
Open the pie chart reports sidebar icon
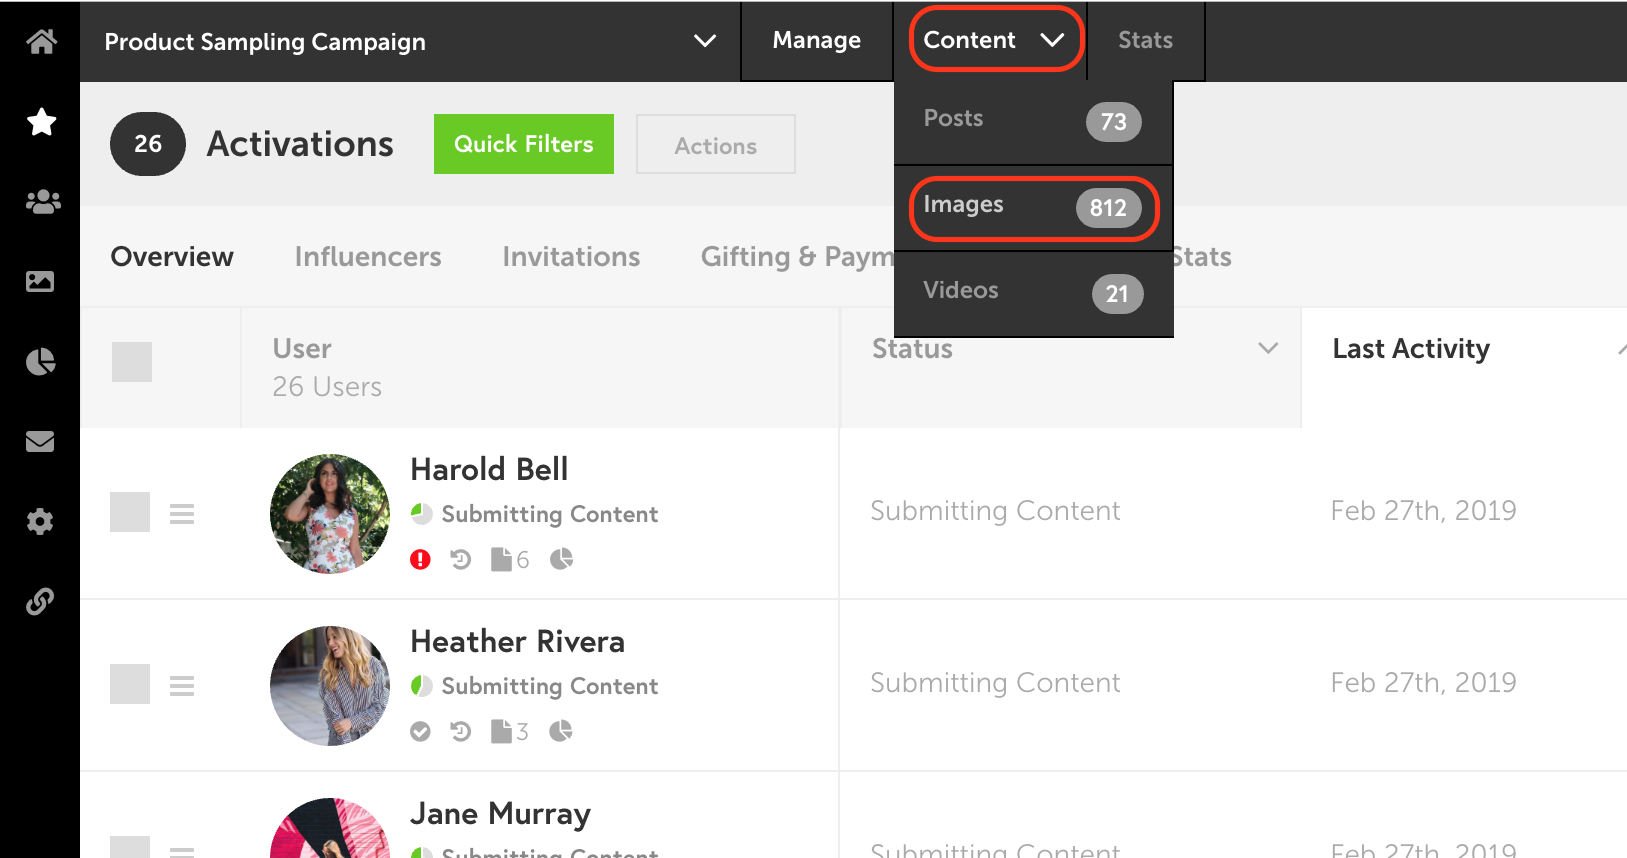pos(40,362)
